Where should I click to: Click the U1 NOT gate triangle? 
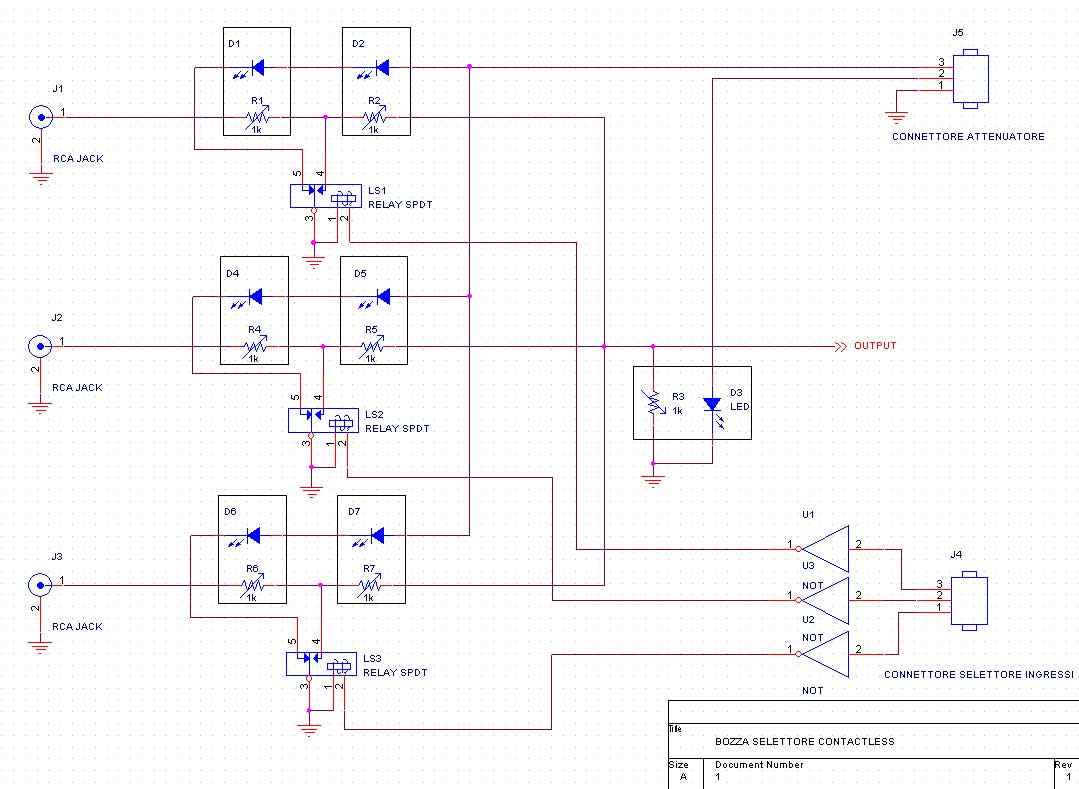pos(824,549)
